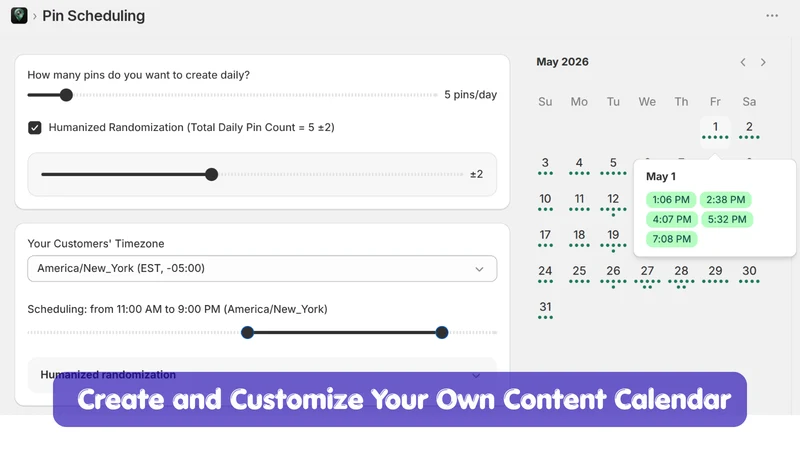Click the app logo icon beside Pin Scheduling
The width and height of the screenshot is (800, 450).
pyautogui.click(x=19, y=15)
